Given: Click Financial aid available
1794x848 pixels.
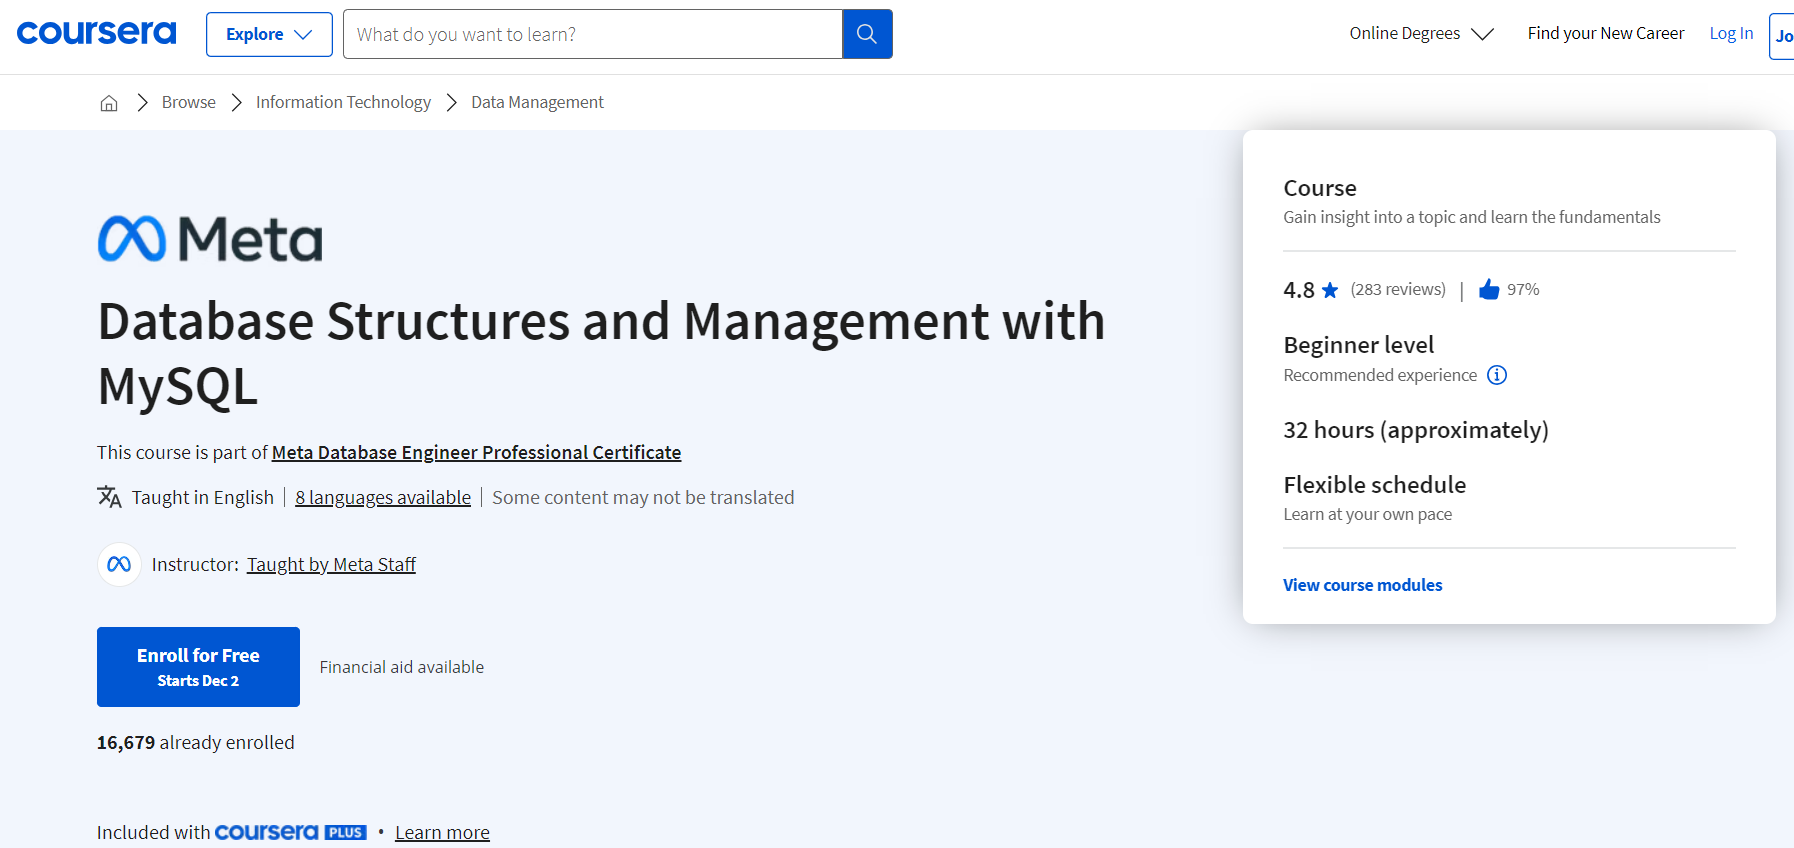Looking at the screenshot, I should [x=401, y=667].
